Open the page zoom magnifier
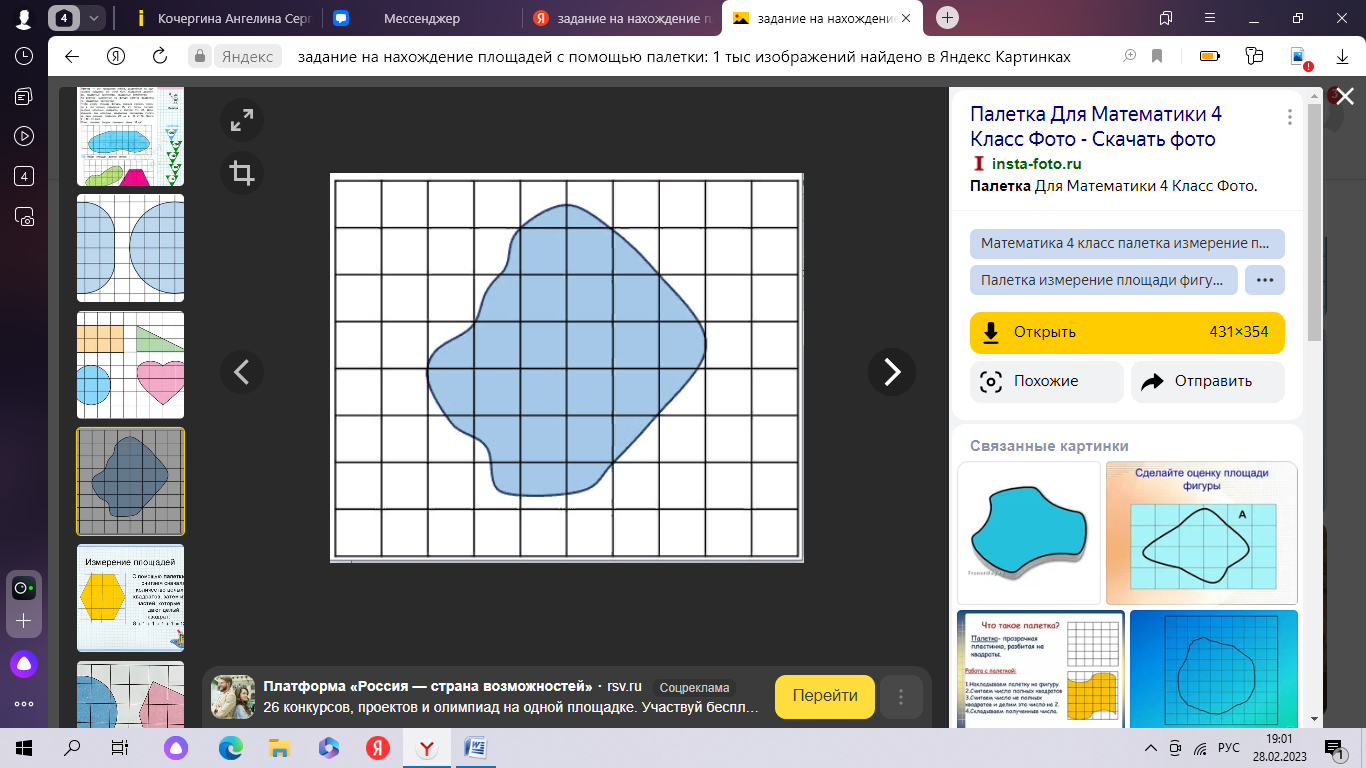The height and width of the screenshot is (768, 1366). click(x=1130, y=56)
